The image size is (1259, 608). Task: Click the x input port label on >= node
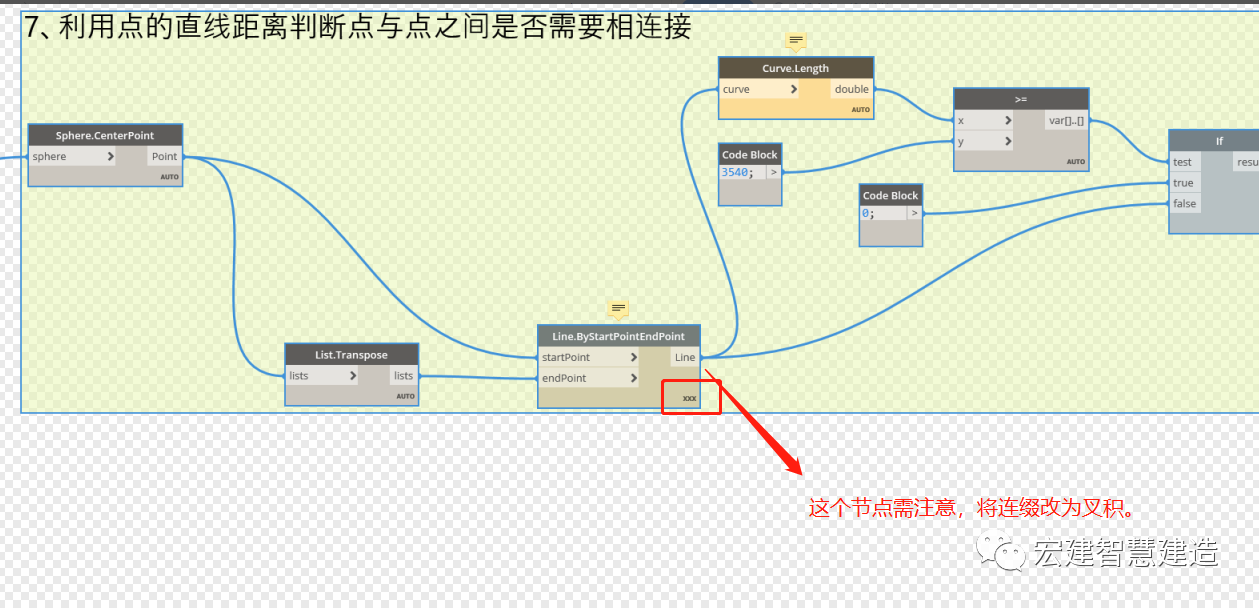961,120
